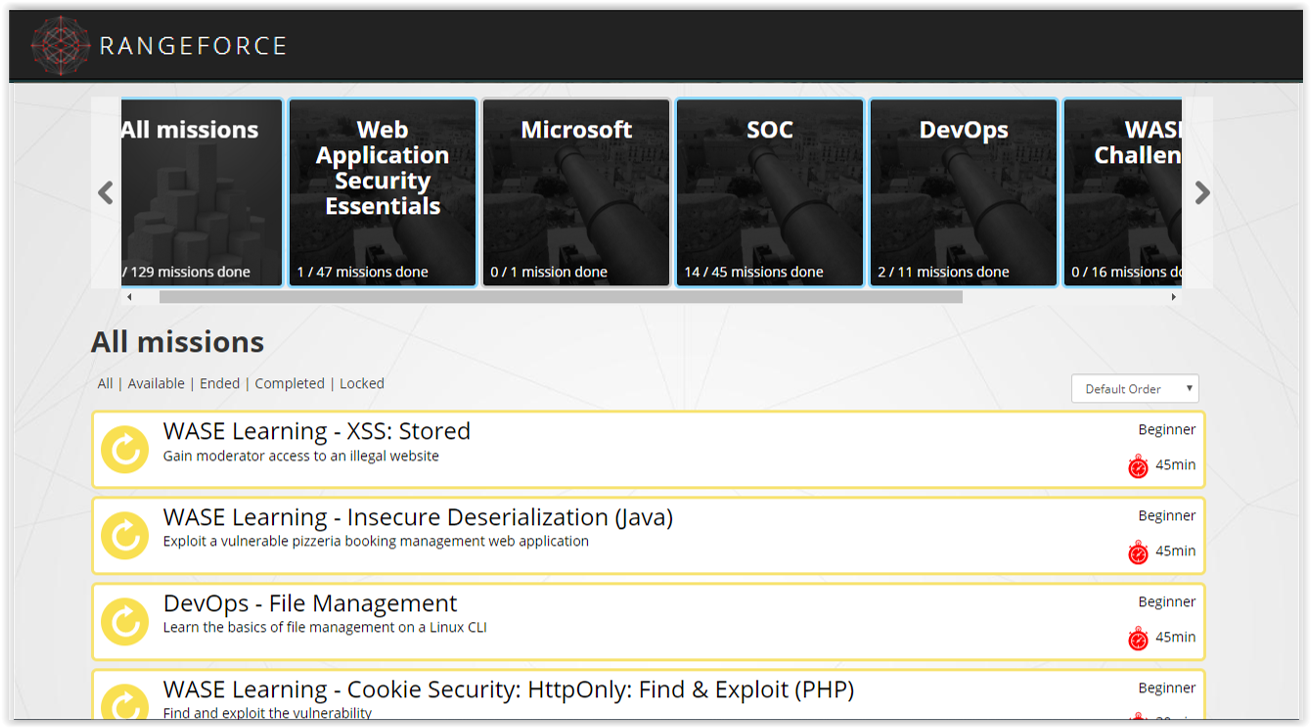Click stopwatch icon on File Management row
Image resolution: width=1311 pixels, height=728 pixels.
pyautogui.click(x=1138, y=638)
